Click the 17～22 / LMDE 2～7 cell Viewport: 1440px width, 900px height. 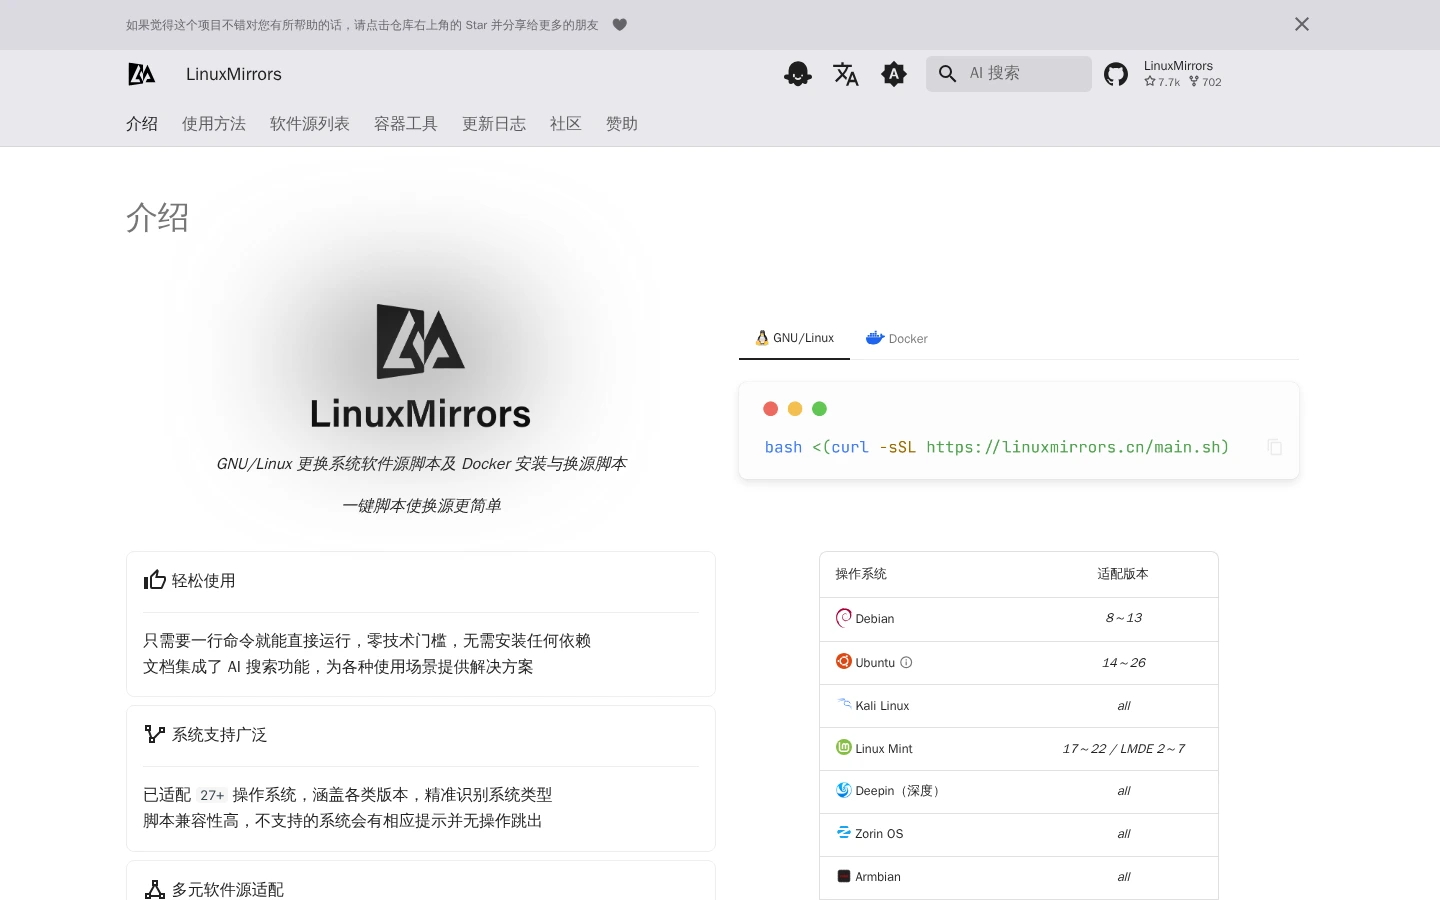point(1124,748)
